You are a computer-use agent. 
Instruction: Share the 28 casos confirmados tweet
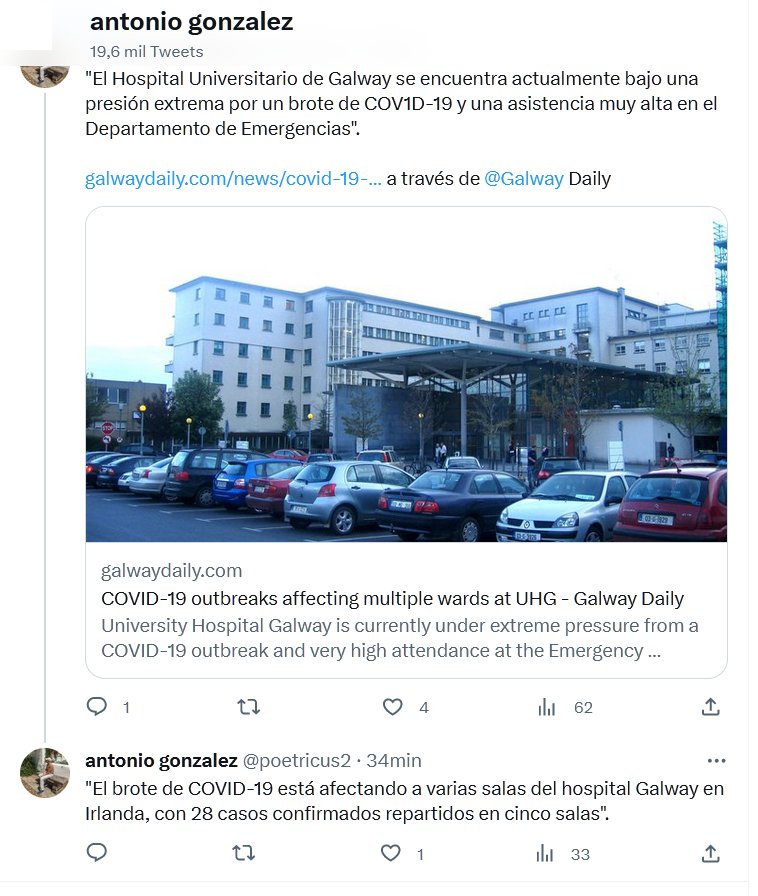click(710, 854)
